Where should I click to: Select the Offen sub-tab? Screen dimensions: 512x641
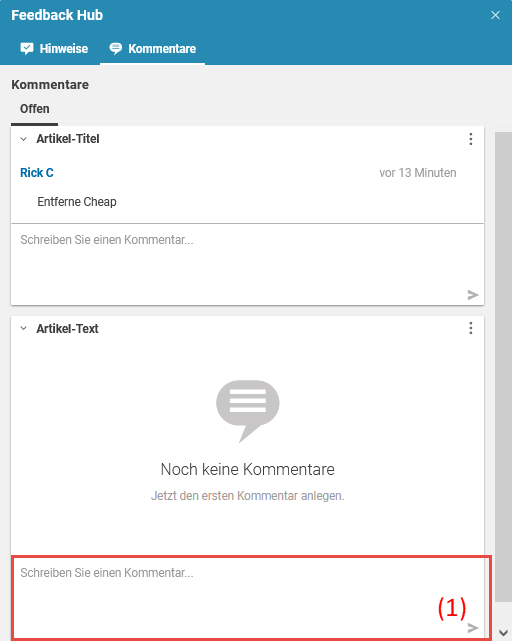tap(34, 109)
